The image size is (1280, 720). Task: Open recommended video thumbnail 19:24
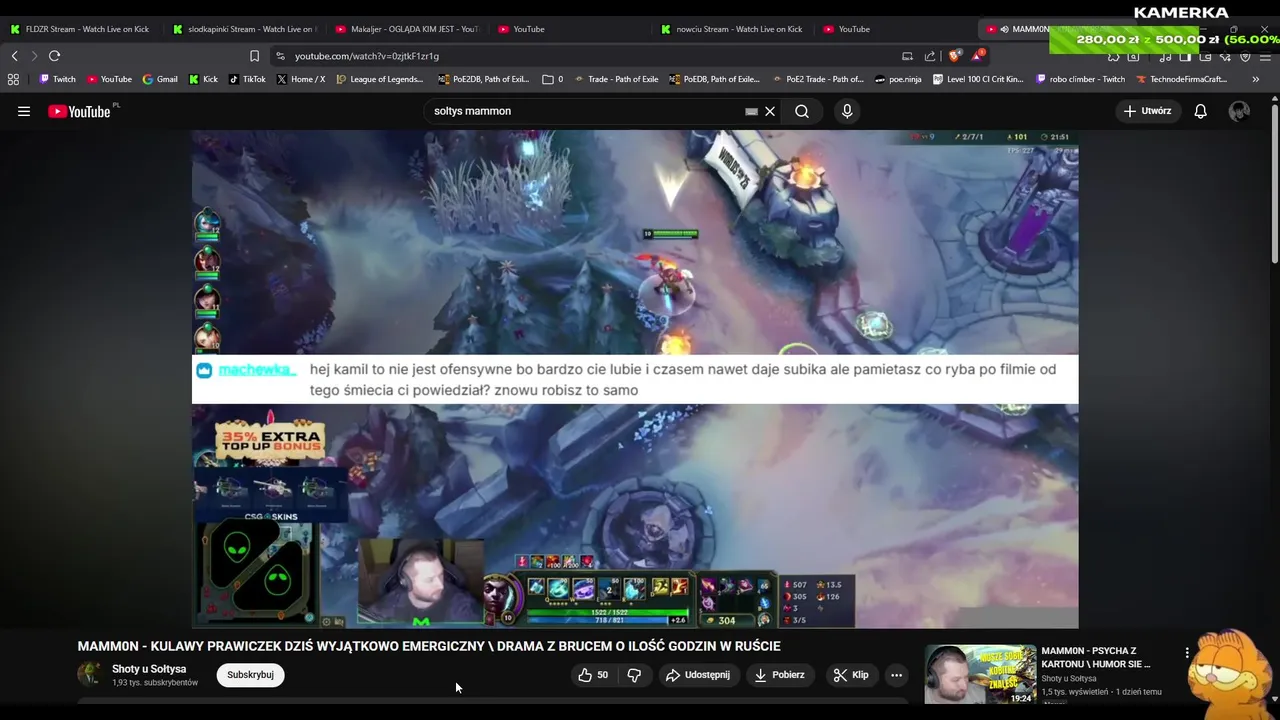click(980, 674)
